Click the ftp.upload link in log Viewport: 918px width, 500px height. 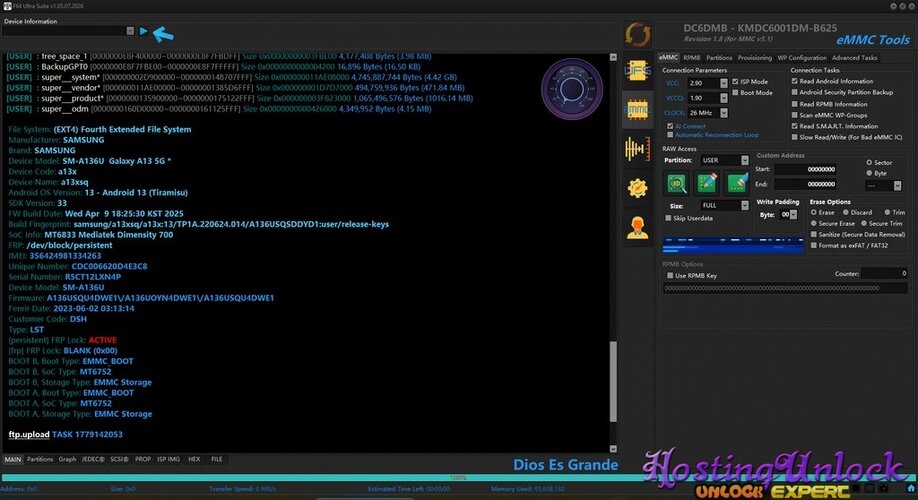tap(29, 434)
